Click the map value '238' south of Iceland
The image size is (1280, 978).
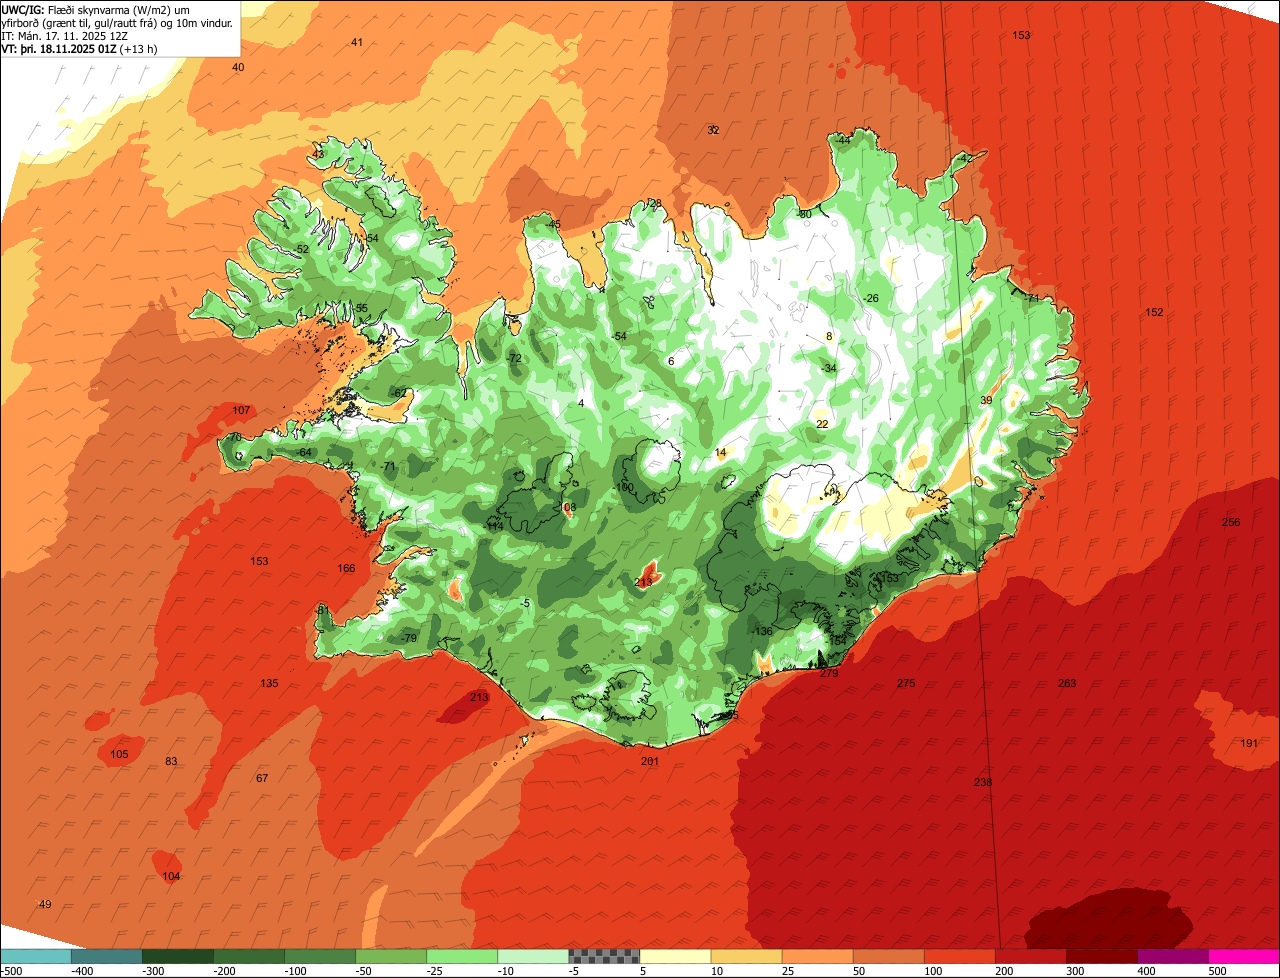[983, 782]
